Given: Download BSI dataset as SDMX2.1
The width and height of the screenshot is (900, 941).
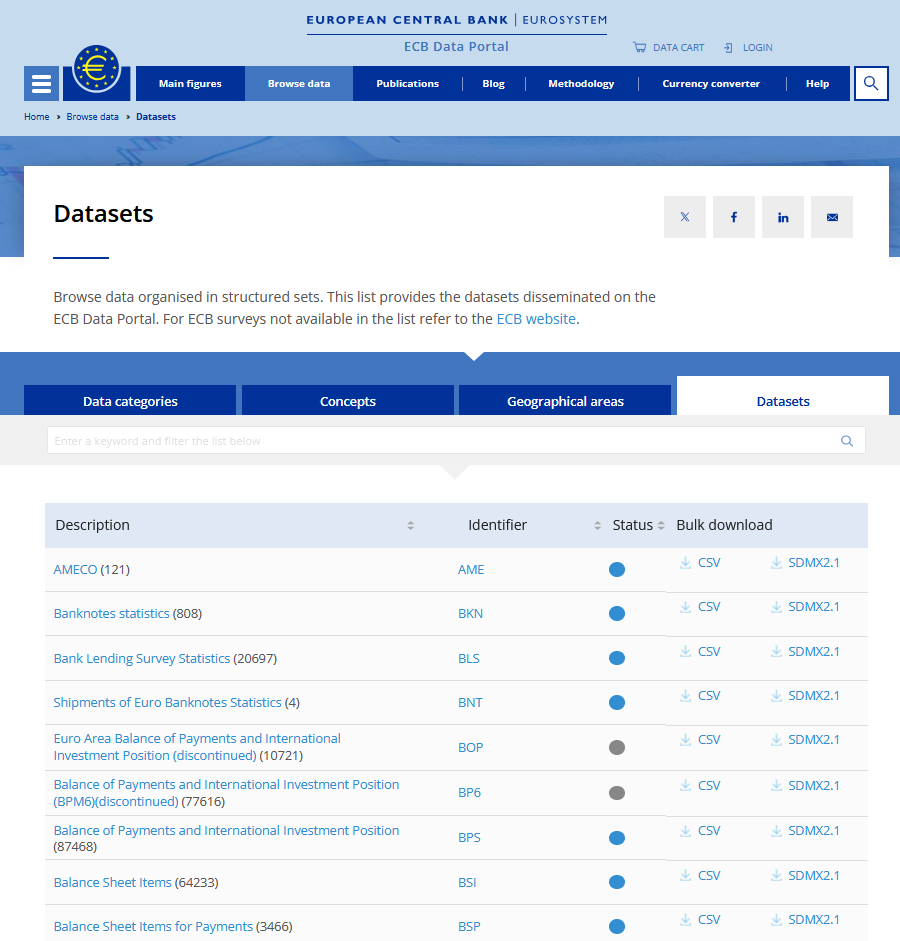Looking at the screenshot, I should (x=805, y=876).
